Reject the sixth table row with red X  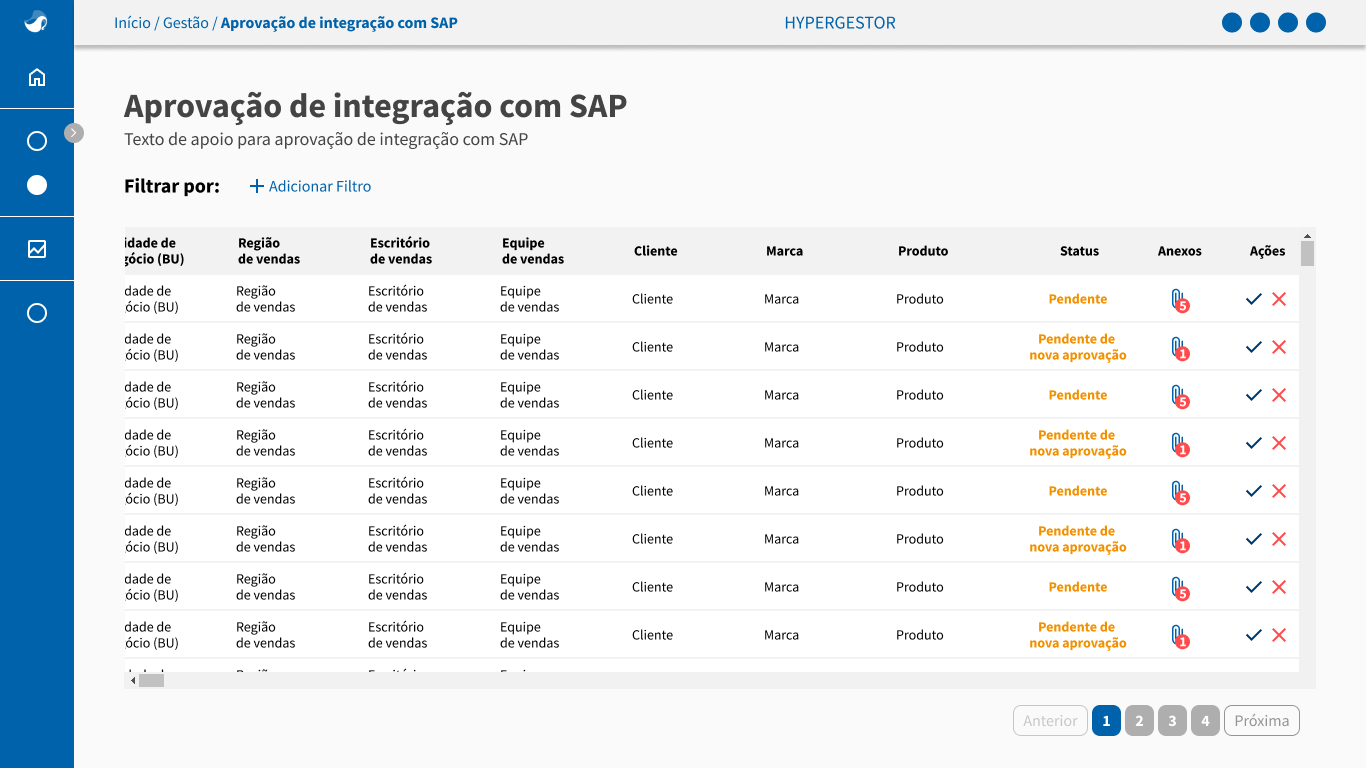(x=1279, y=539)
